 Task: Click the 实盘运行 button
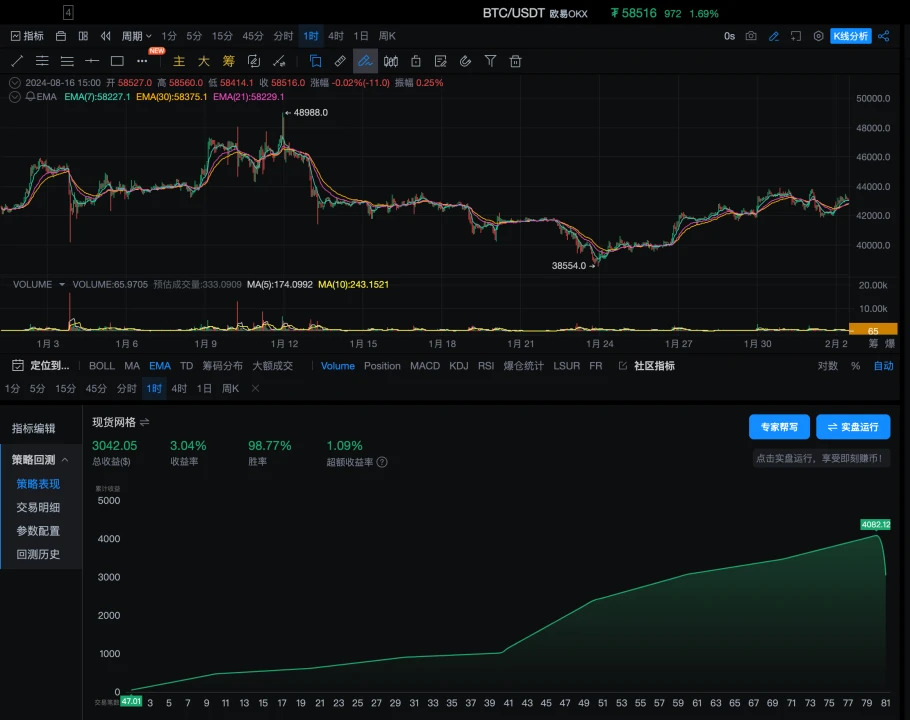tap(852, 427)
